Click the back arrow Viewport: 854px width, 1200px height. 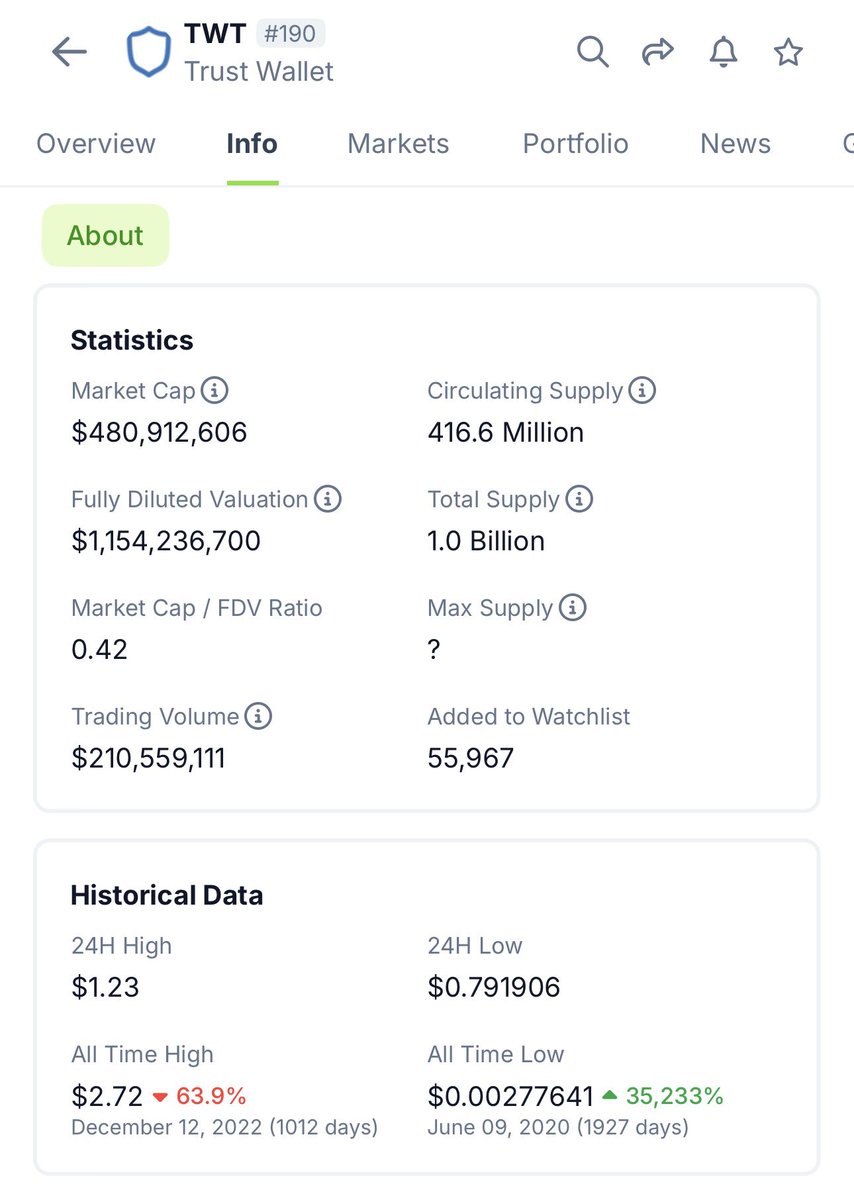(x=68, y=51)
